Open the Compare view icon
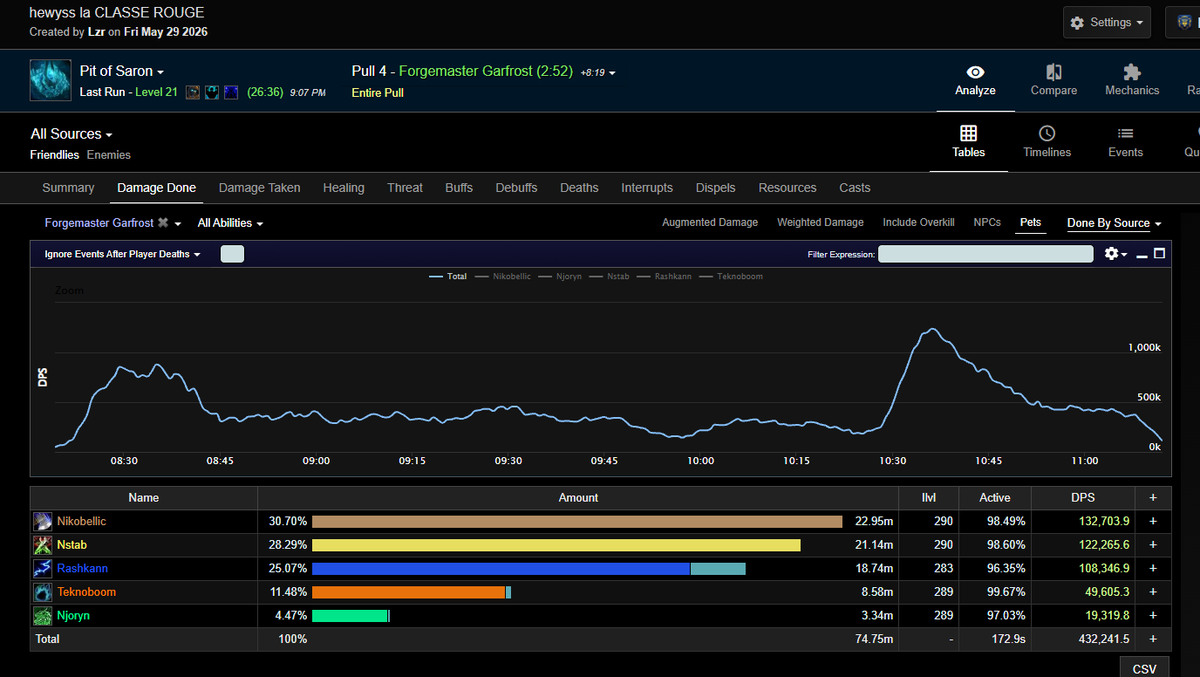 click(x=1054, y=72)
